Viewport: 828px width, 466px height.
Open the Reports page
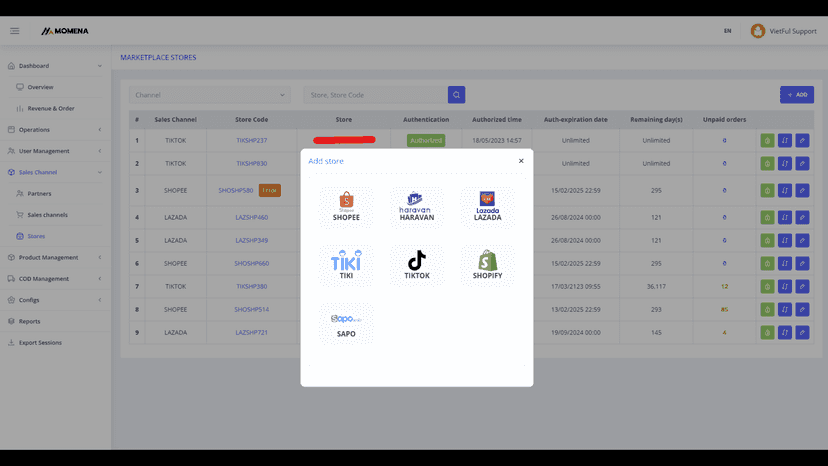click(29, 321)
